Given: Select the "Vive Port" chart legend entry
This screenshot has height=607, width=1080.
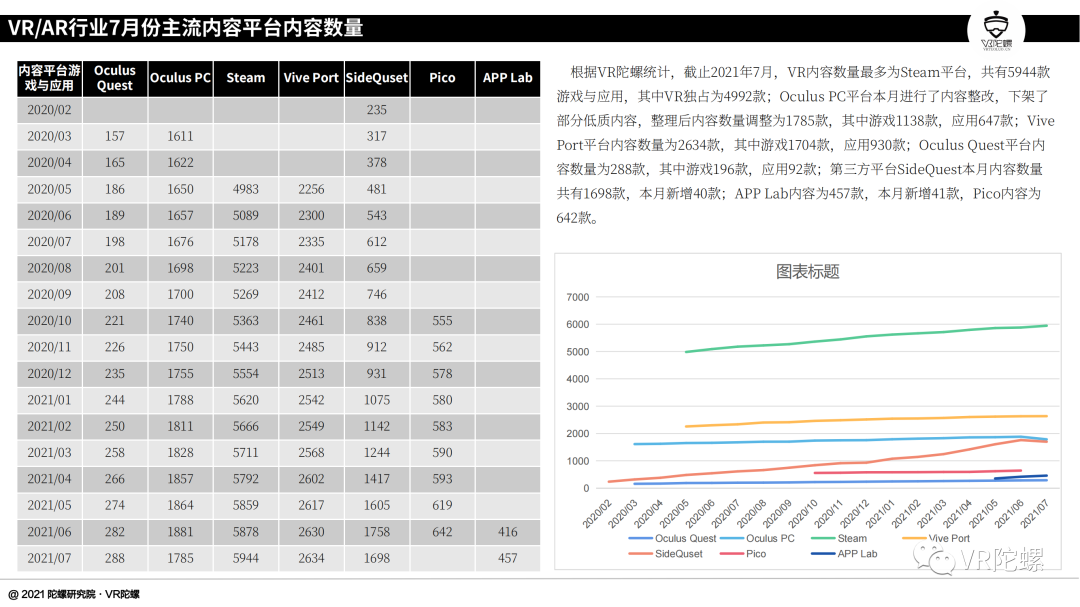Looking at the screenshot, I should pos(936,538).
